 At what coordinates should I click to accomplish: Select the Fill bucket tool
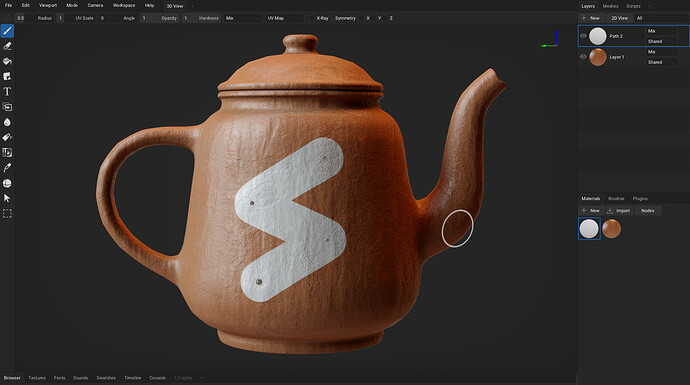pos(7,61)
